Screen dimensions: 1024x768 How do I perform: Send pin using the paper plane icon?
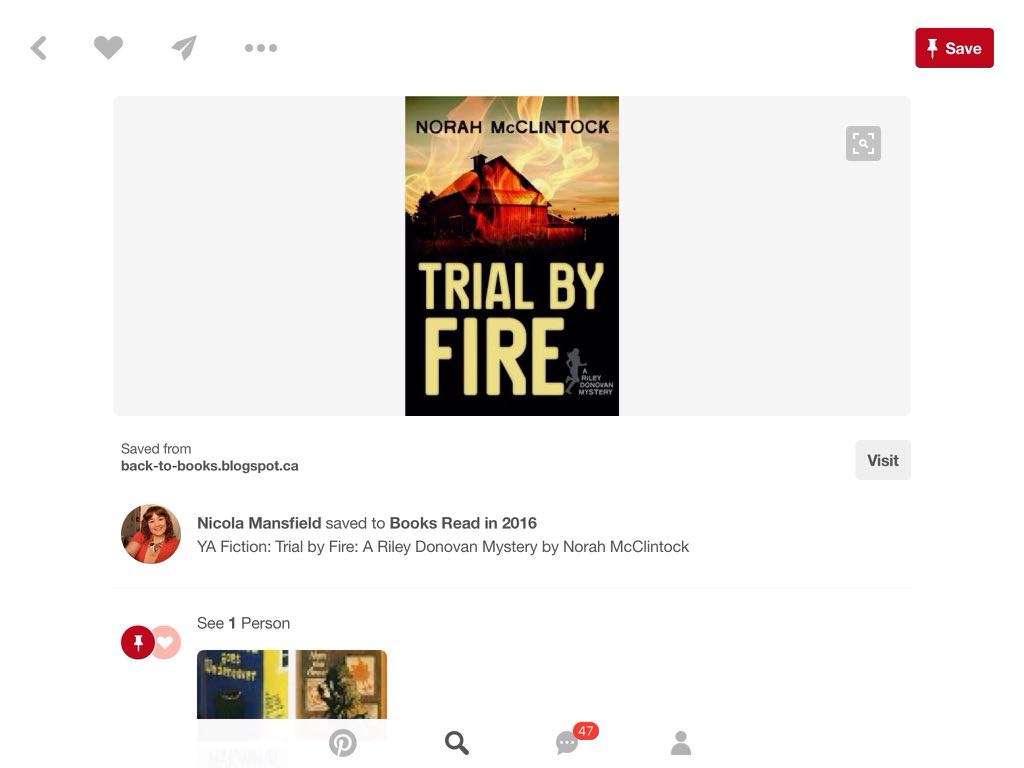coord(184,48)
